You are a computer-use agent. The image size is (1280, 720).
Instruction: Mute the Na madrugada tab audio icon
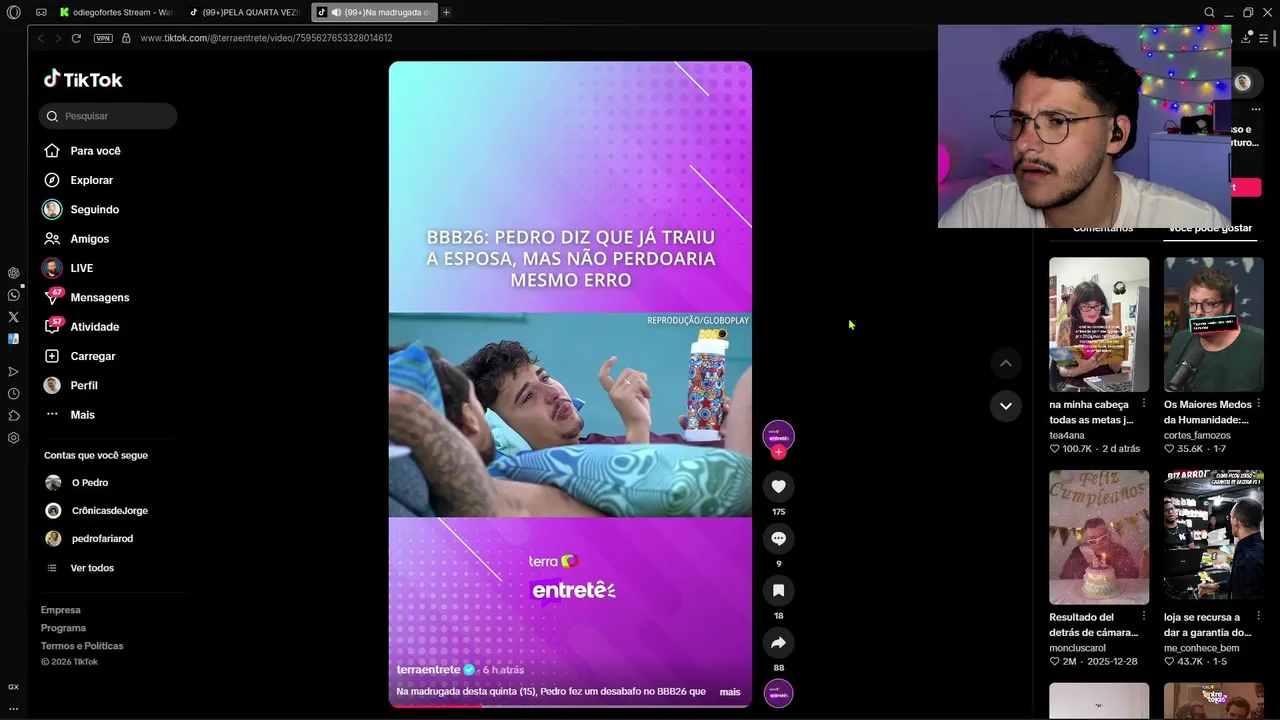click(x=336, y=12)
